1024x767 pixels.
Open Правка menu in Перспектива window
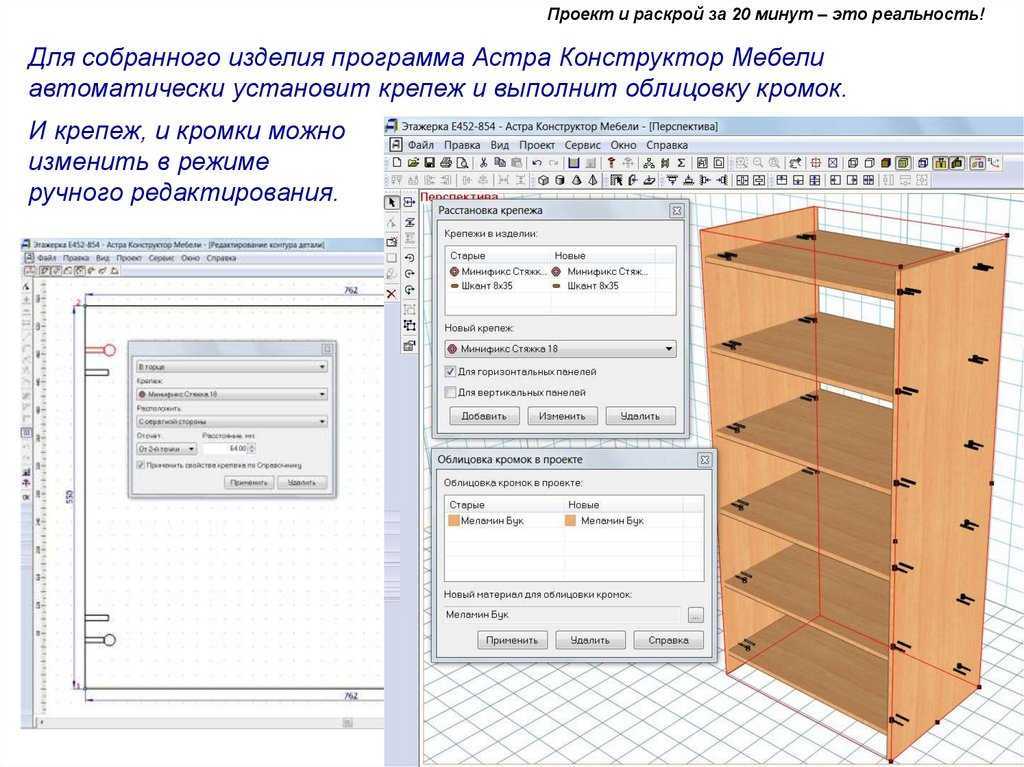(462, 145)
